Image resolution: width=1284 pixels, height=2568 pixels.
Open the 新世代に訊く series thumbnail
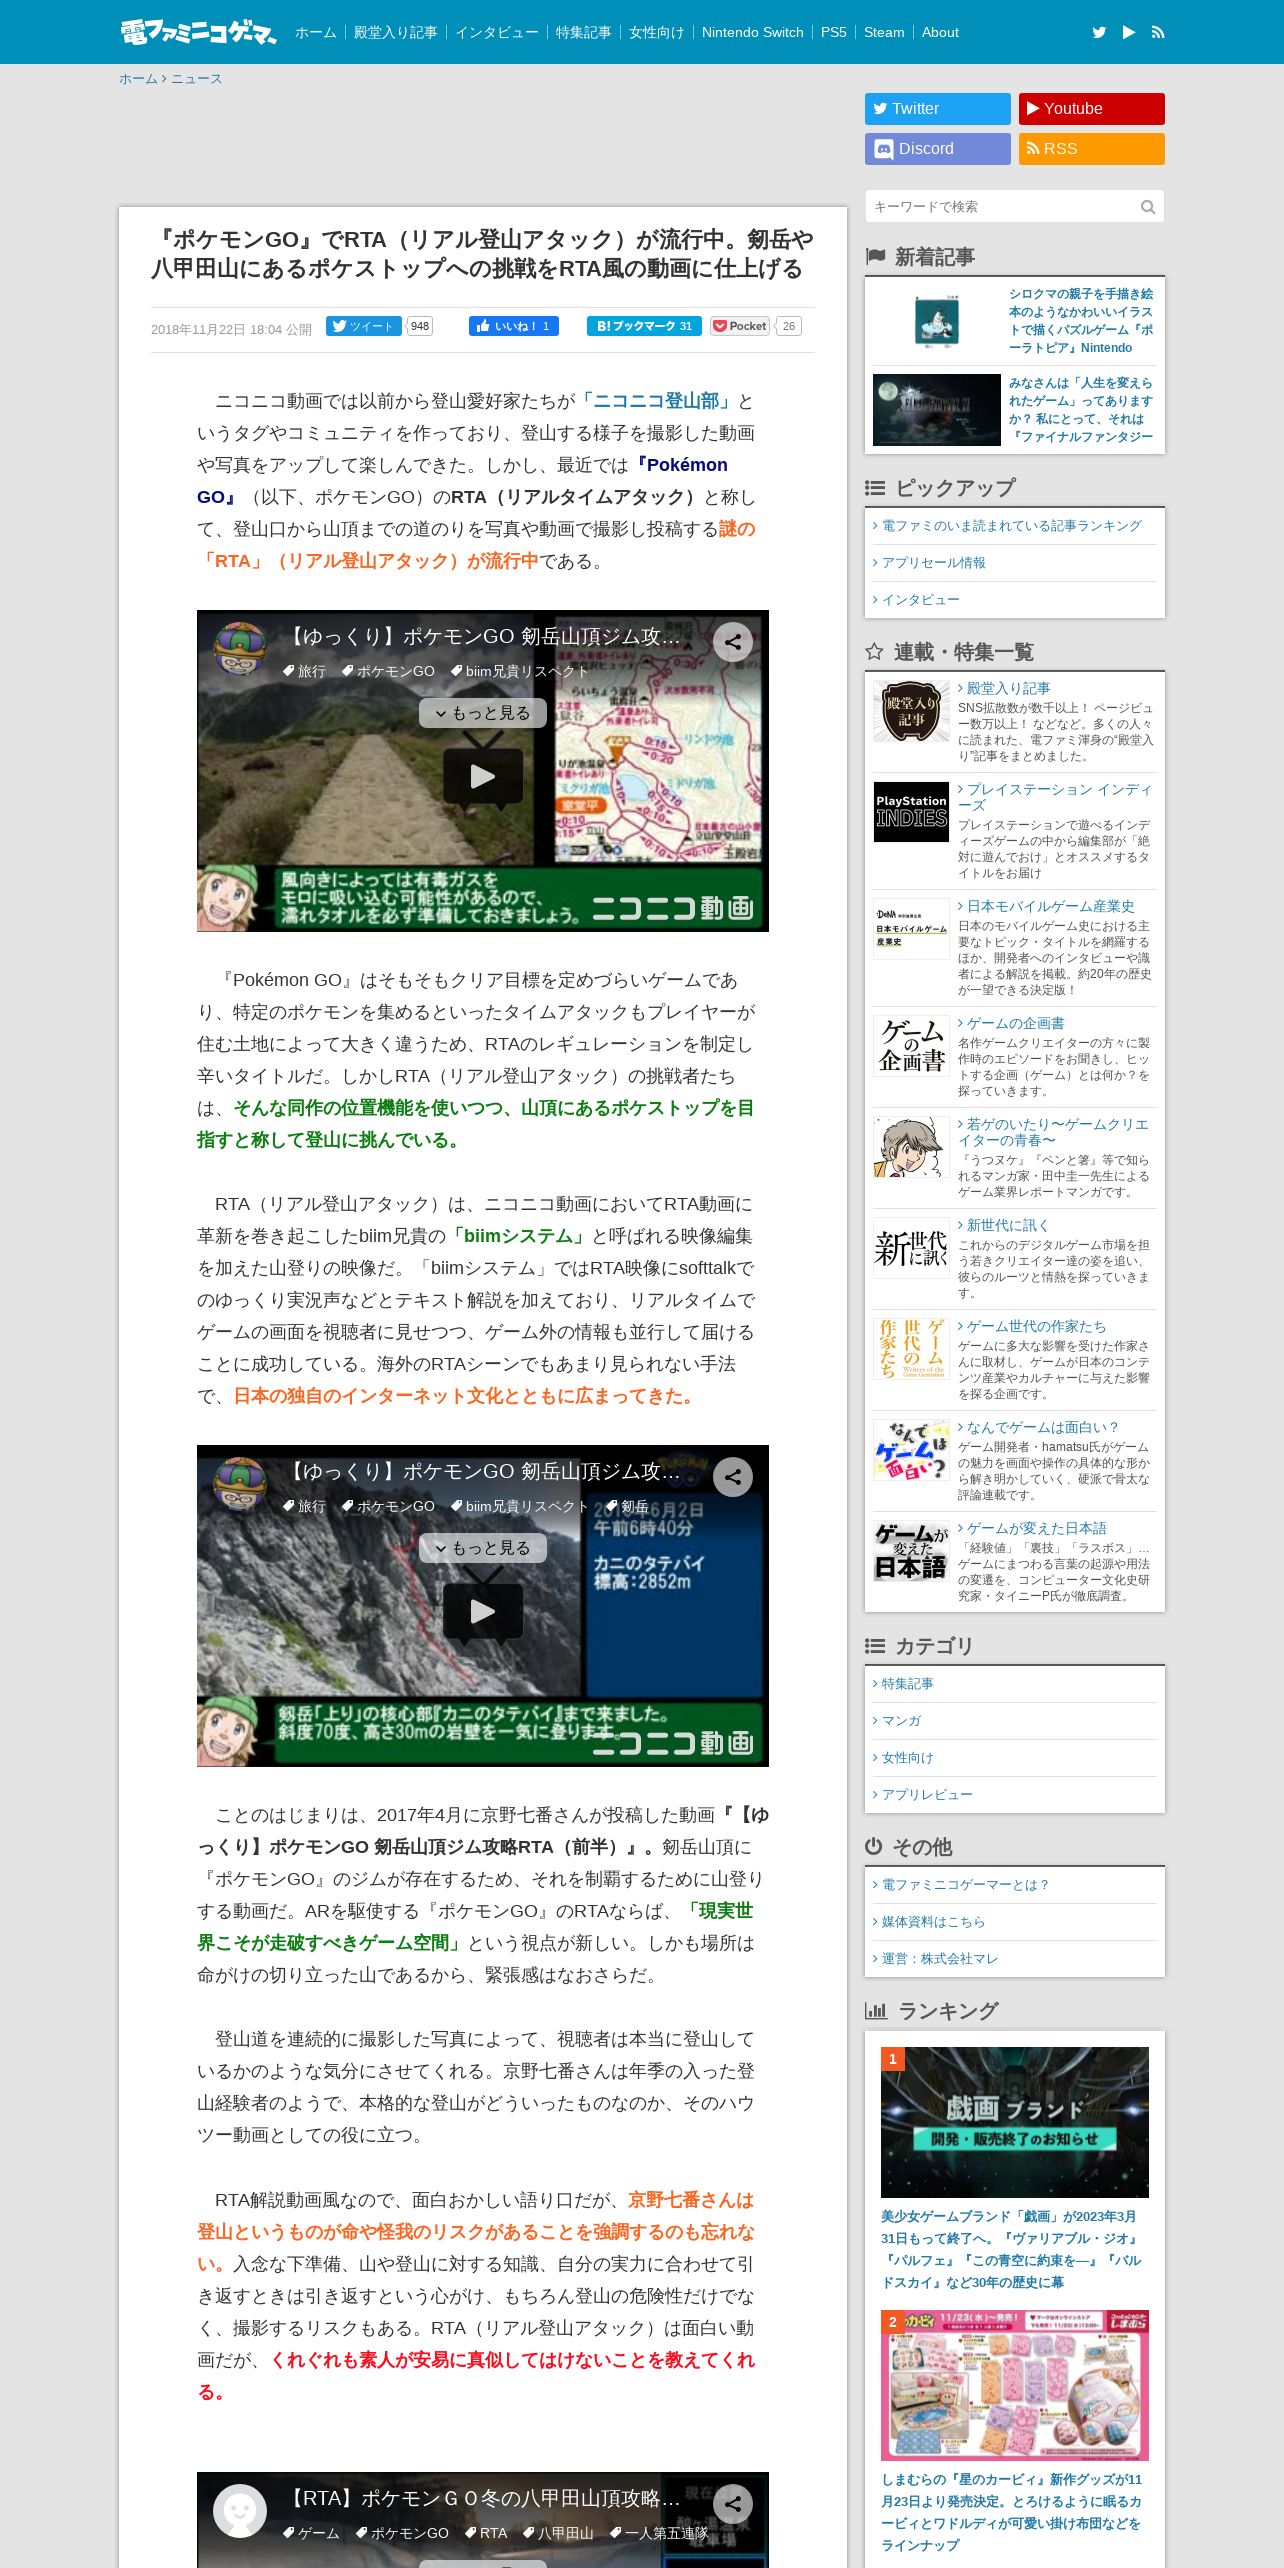tap(911, 1248)
